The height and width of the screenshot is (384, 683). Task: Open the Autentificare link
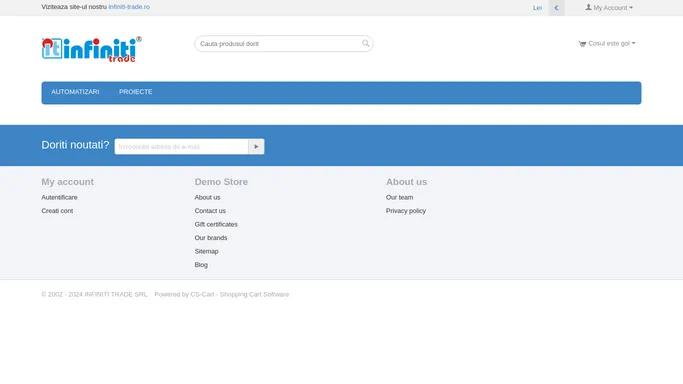click(x=59, y=197)
